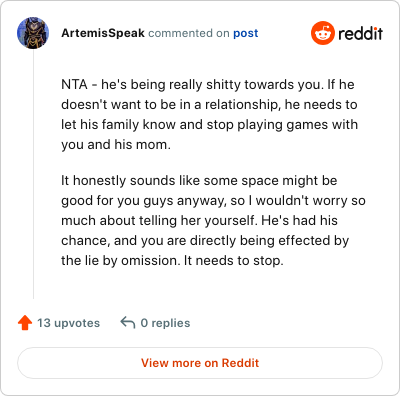Click the reply arrow icon

click(128, 323)
